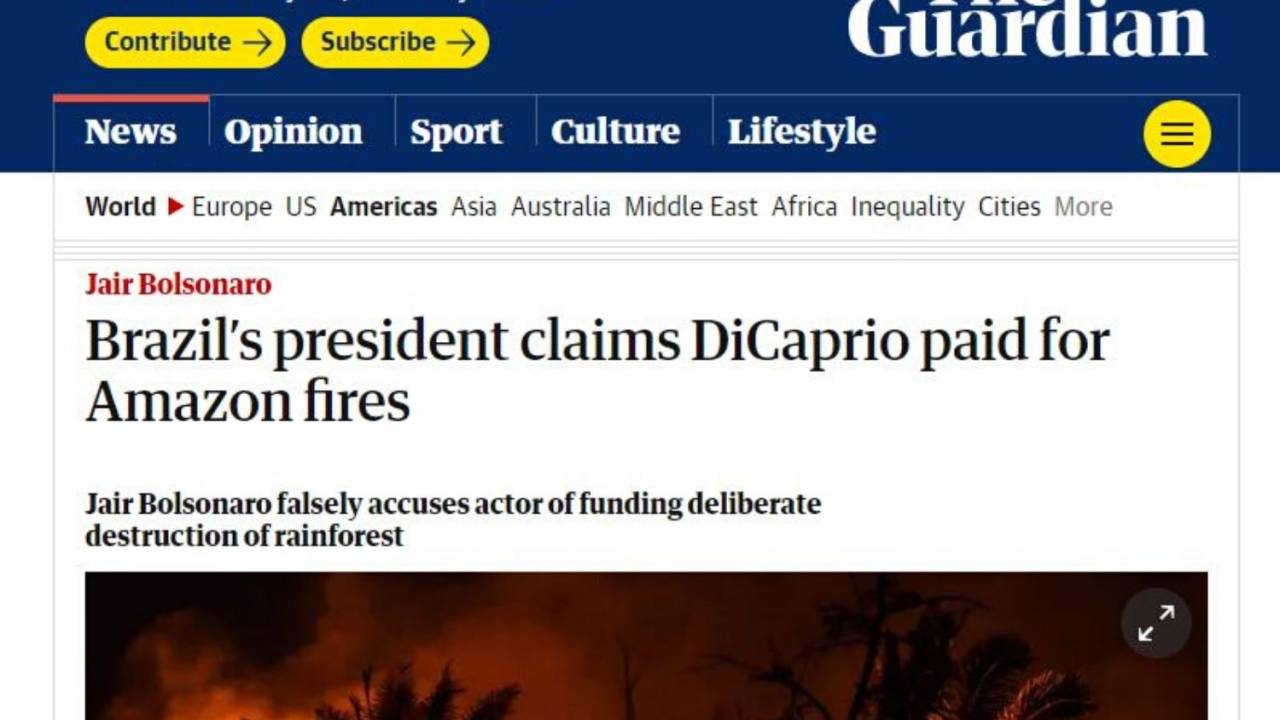Switch to the Opinion section
Viewport: 1280px width, 720px height.
[293, 132]
